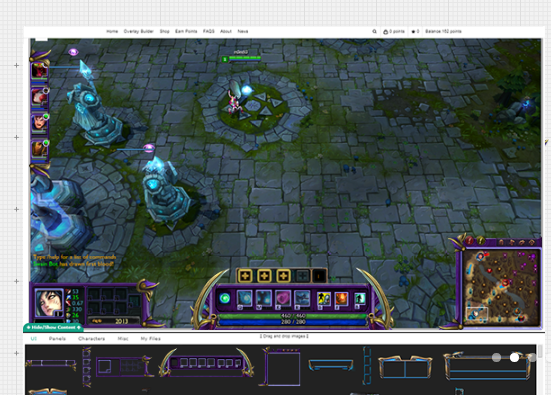Select the gold-blue two-panel frame thumbnail
551x408 pixels.
(405, 367)
